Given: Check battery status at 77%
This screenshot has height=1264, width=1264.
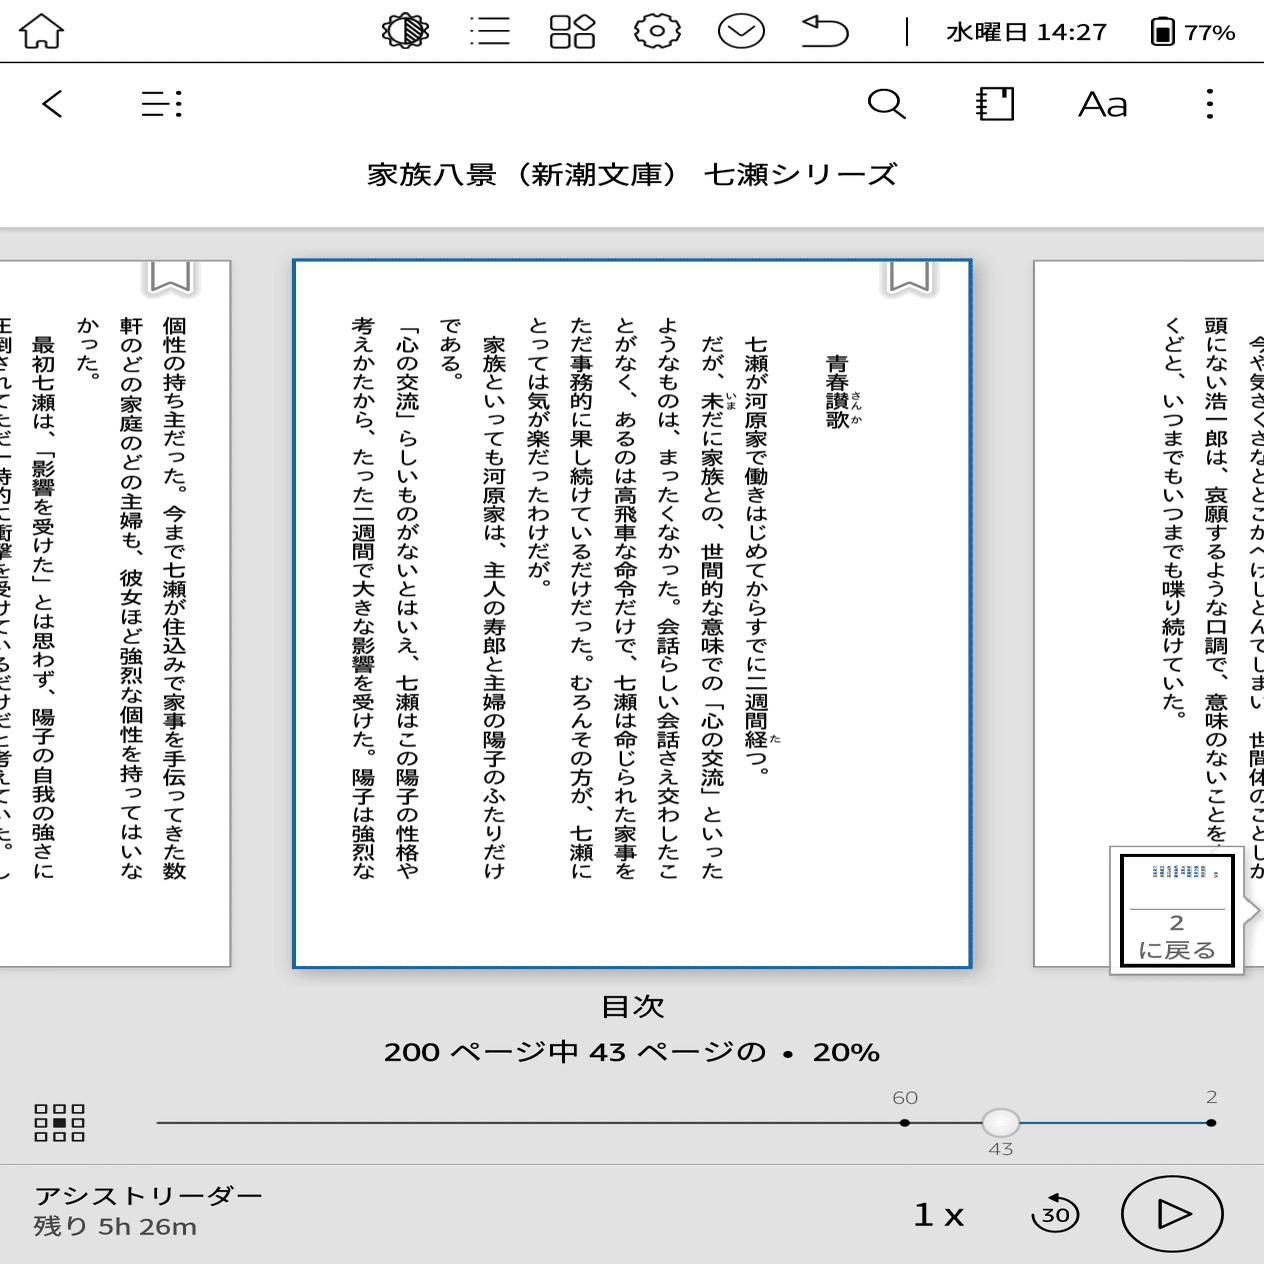Looking at the screenshot, I should [x=1193, y=32].
